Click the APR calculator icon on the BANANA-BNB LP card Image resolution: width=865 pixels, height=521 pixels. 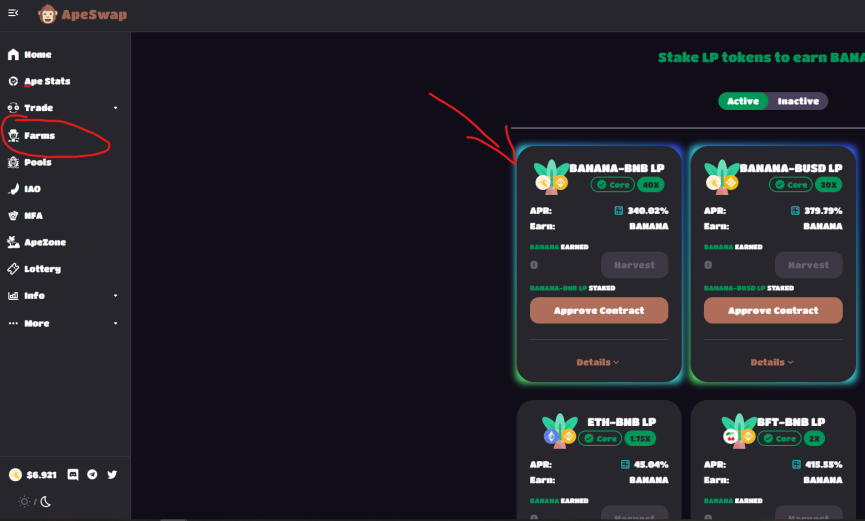click(x=618, y=210)
